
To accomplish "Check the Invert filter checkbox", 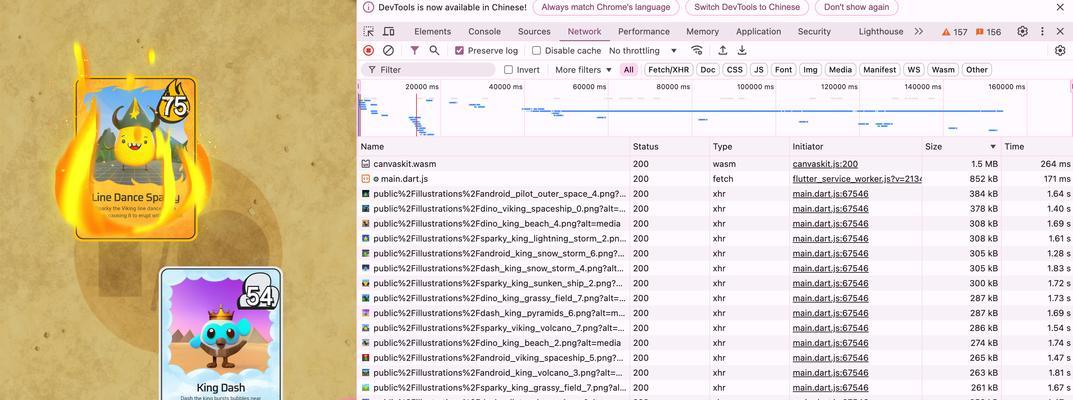I will click(508, 70).
